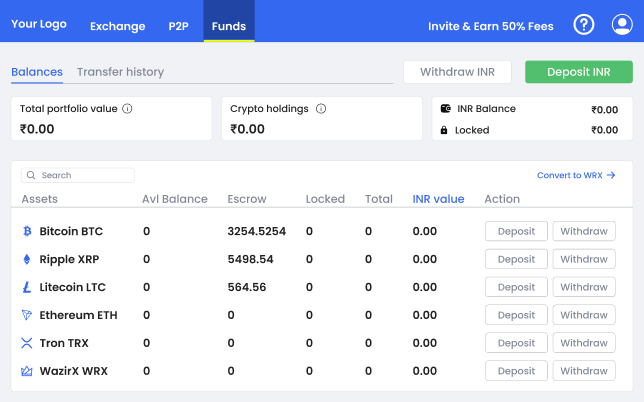This screenshot has height=402, width=644.
Task: Click the Your Logo home link
Action: 39,24
